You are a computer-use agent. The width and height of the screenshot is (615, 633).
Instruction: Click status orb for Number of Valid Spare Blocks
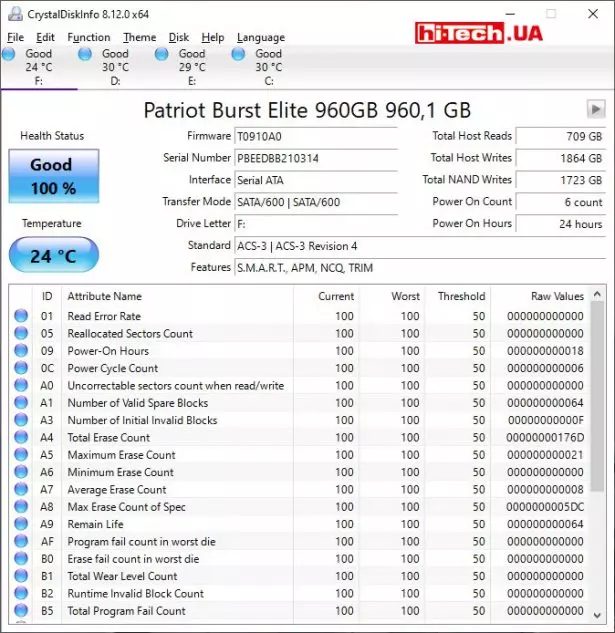tap(21, 402)
